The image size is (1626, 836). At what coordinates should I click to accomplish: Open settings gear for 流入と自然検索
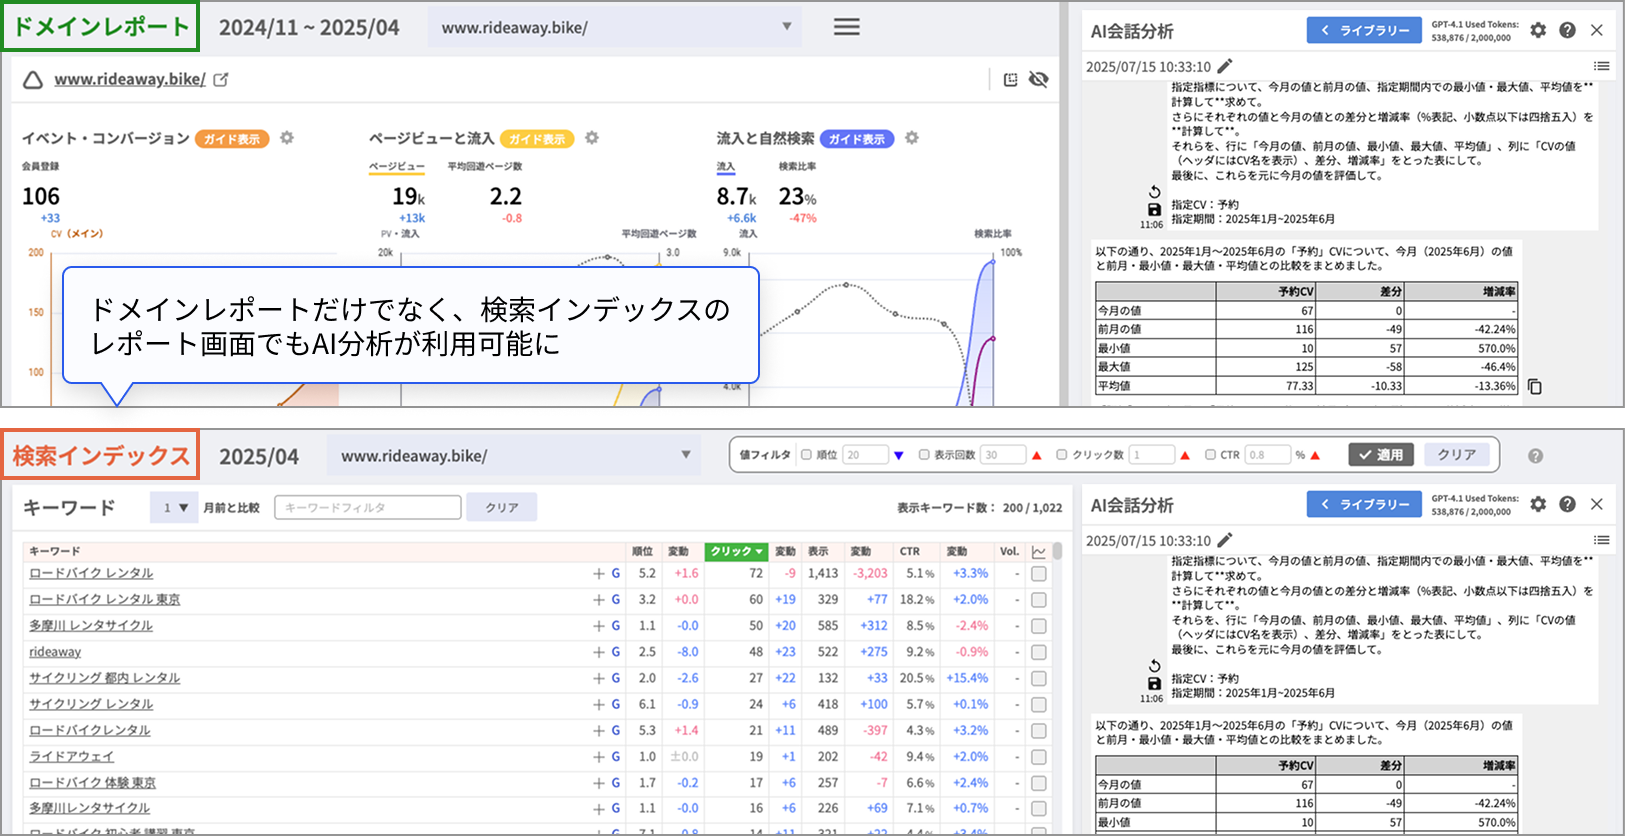tap(911, 138)
